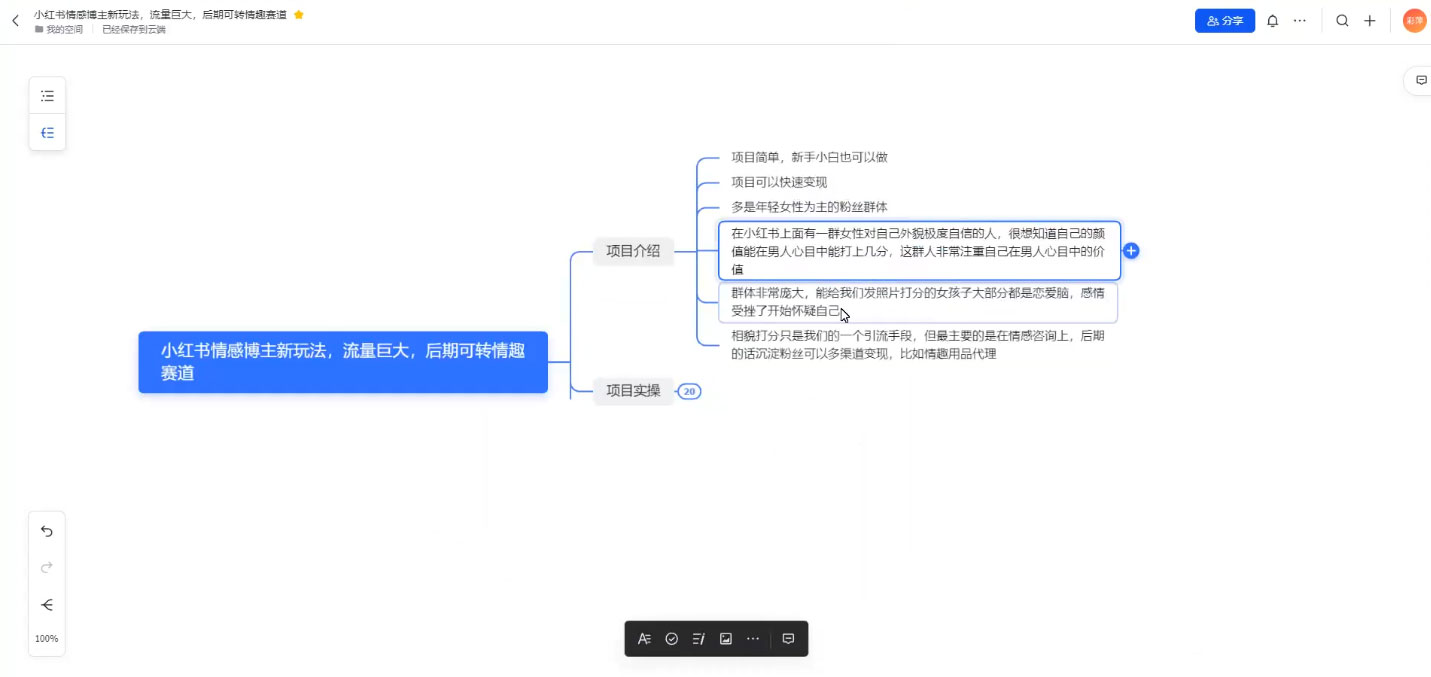Insert an image using bottom toolbar icon
1431x677 pixels.
click(x=725, y=638)
